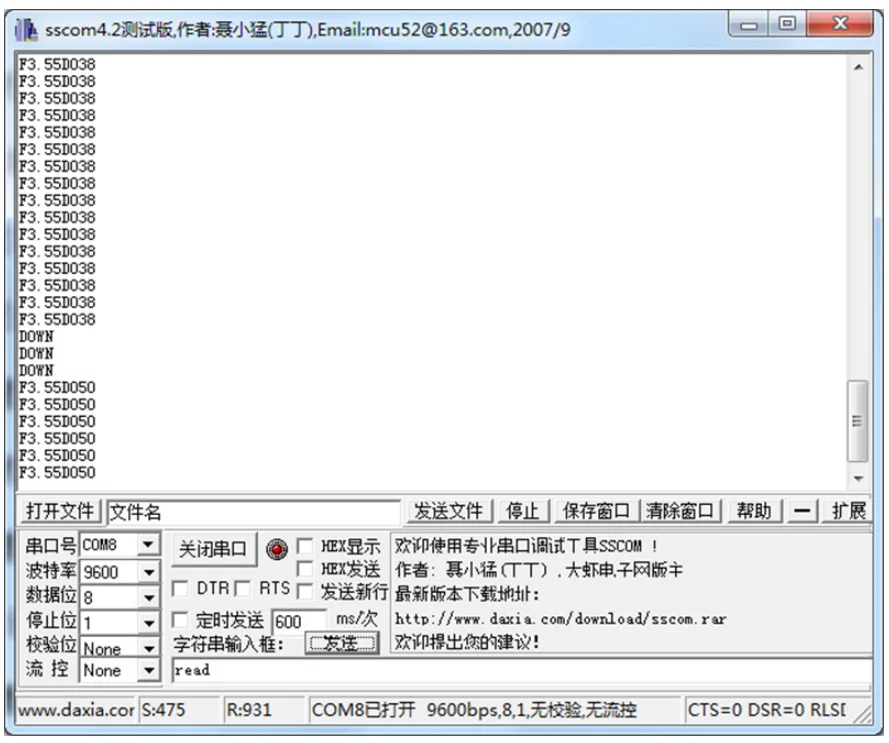This screenshot has height=743, width=889.
Task: Click the 600 ms interval field
Action: (x=299, y=622)
